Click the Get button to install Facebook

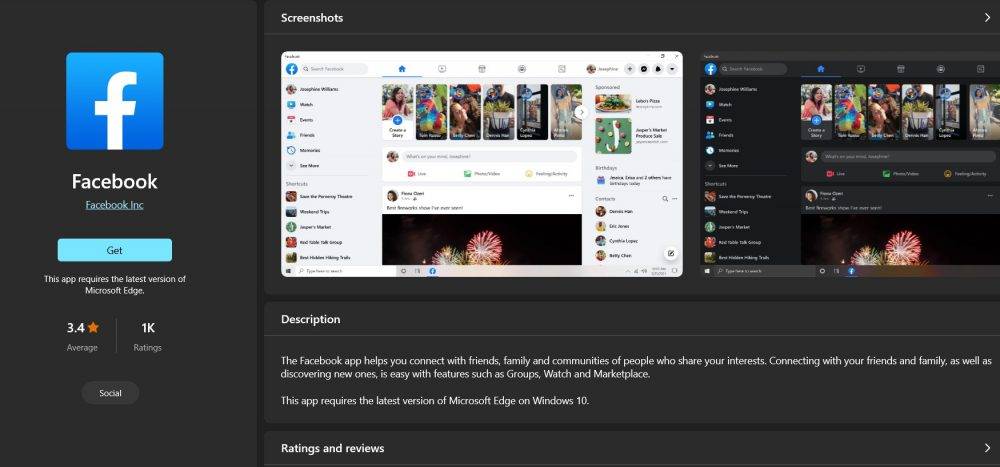point(115,250)
